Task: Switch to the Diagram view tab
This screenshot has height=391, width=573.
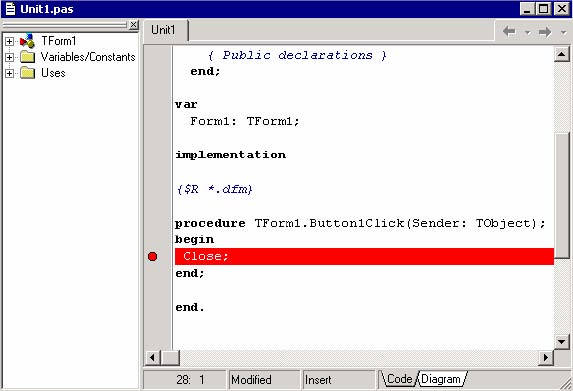Action: (x=441, y=379)
